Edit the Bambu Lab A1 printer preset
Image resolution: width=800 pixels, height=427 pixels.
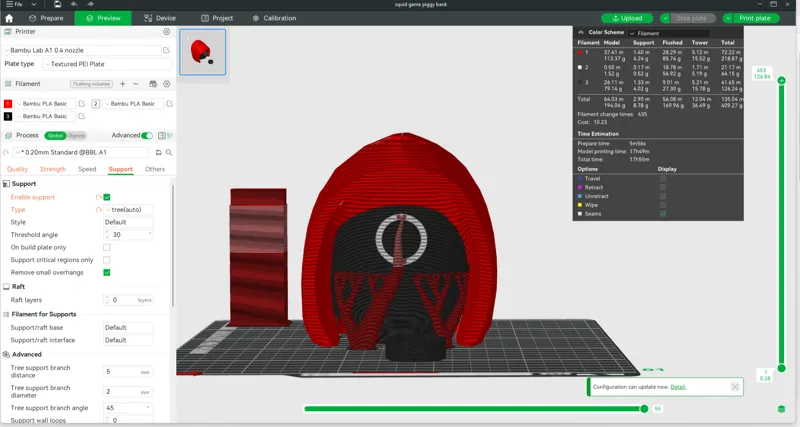[x=166, y=50]
